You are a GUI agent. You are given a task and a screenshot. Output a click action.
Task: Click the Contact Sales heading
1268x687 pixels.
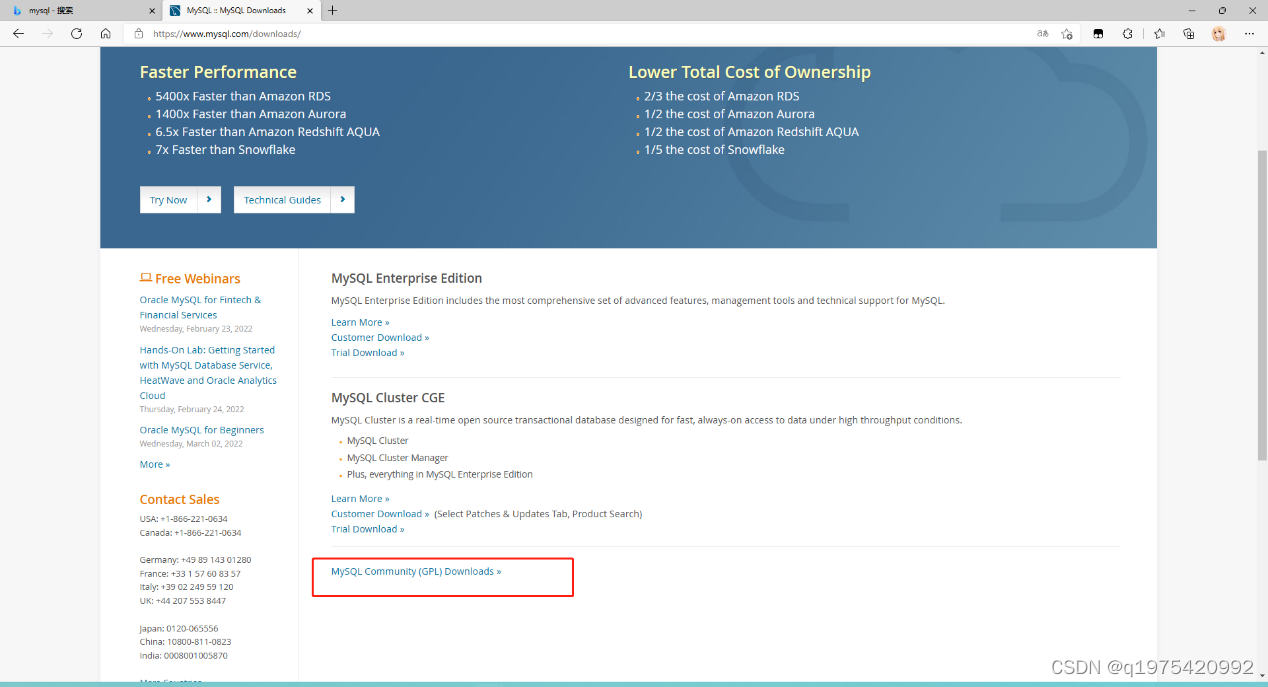coord(180,499)
